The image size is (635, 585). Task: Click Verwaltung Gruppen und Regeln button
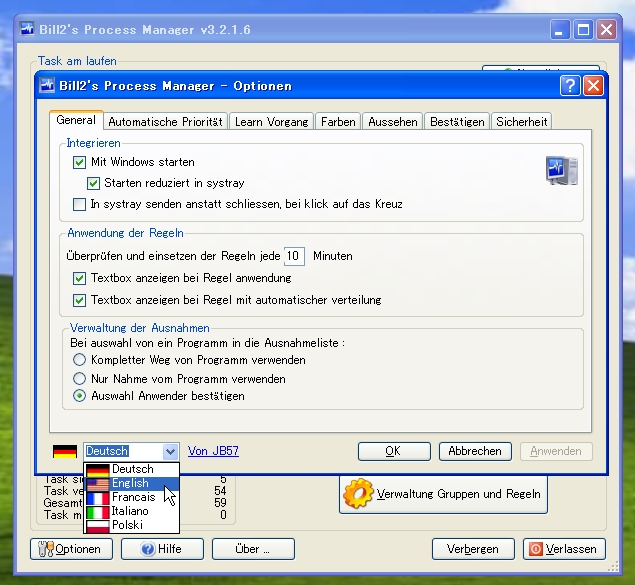pyautogui.click(x=443, y=494)
